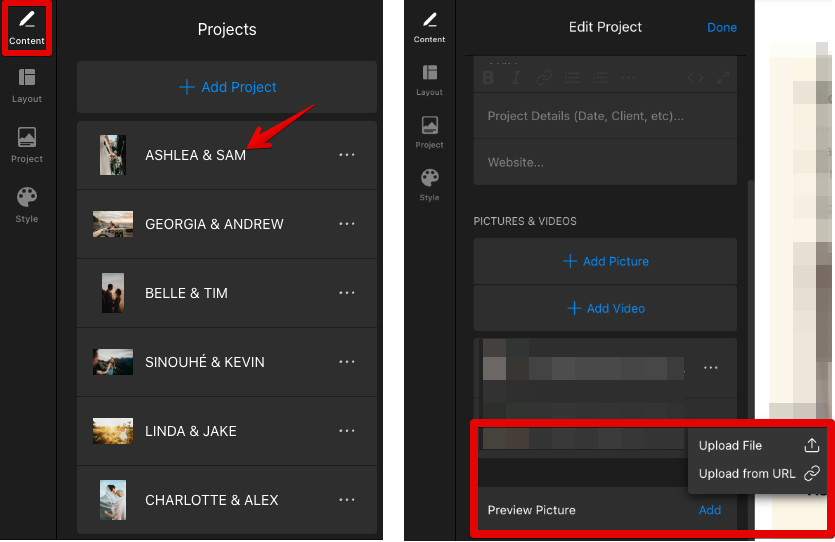This screenshot has width=835, height=542.
Task: Open Content tab in Edit Project sidebar
Action: pyautogui.click(x=429, y=28)
